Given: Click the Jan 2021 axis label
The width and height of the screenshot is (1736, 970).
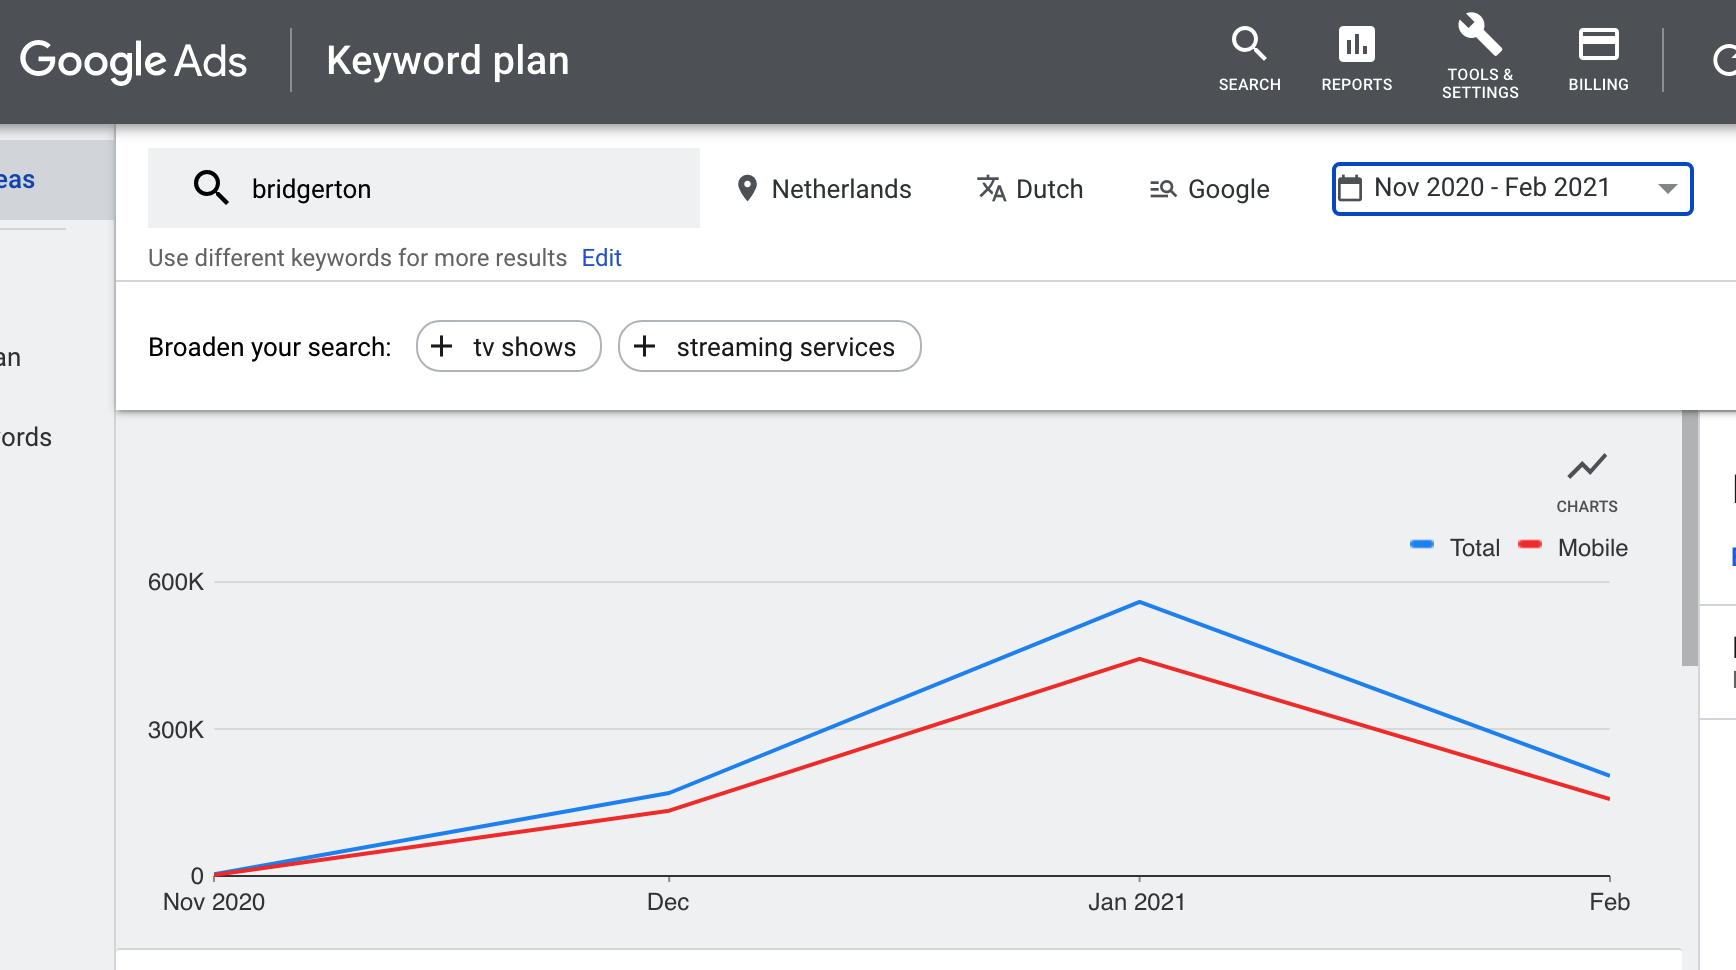Looking at the screenshot, I should [1136, 902].
